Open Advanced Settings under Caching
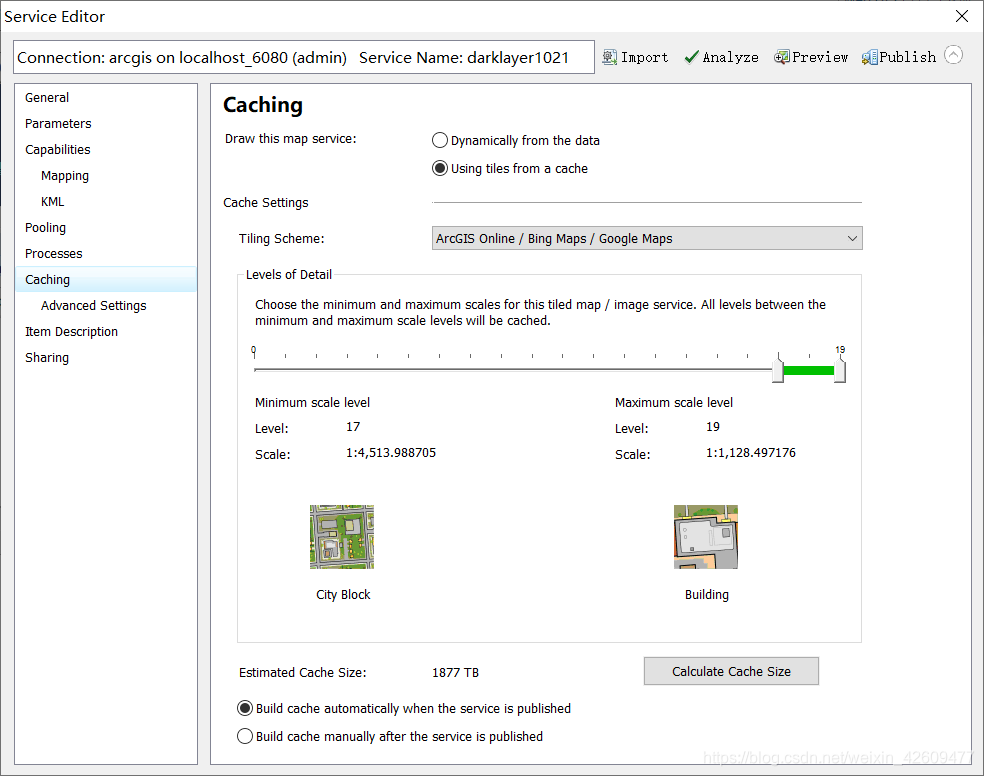 [105, 306]
